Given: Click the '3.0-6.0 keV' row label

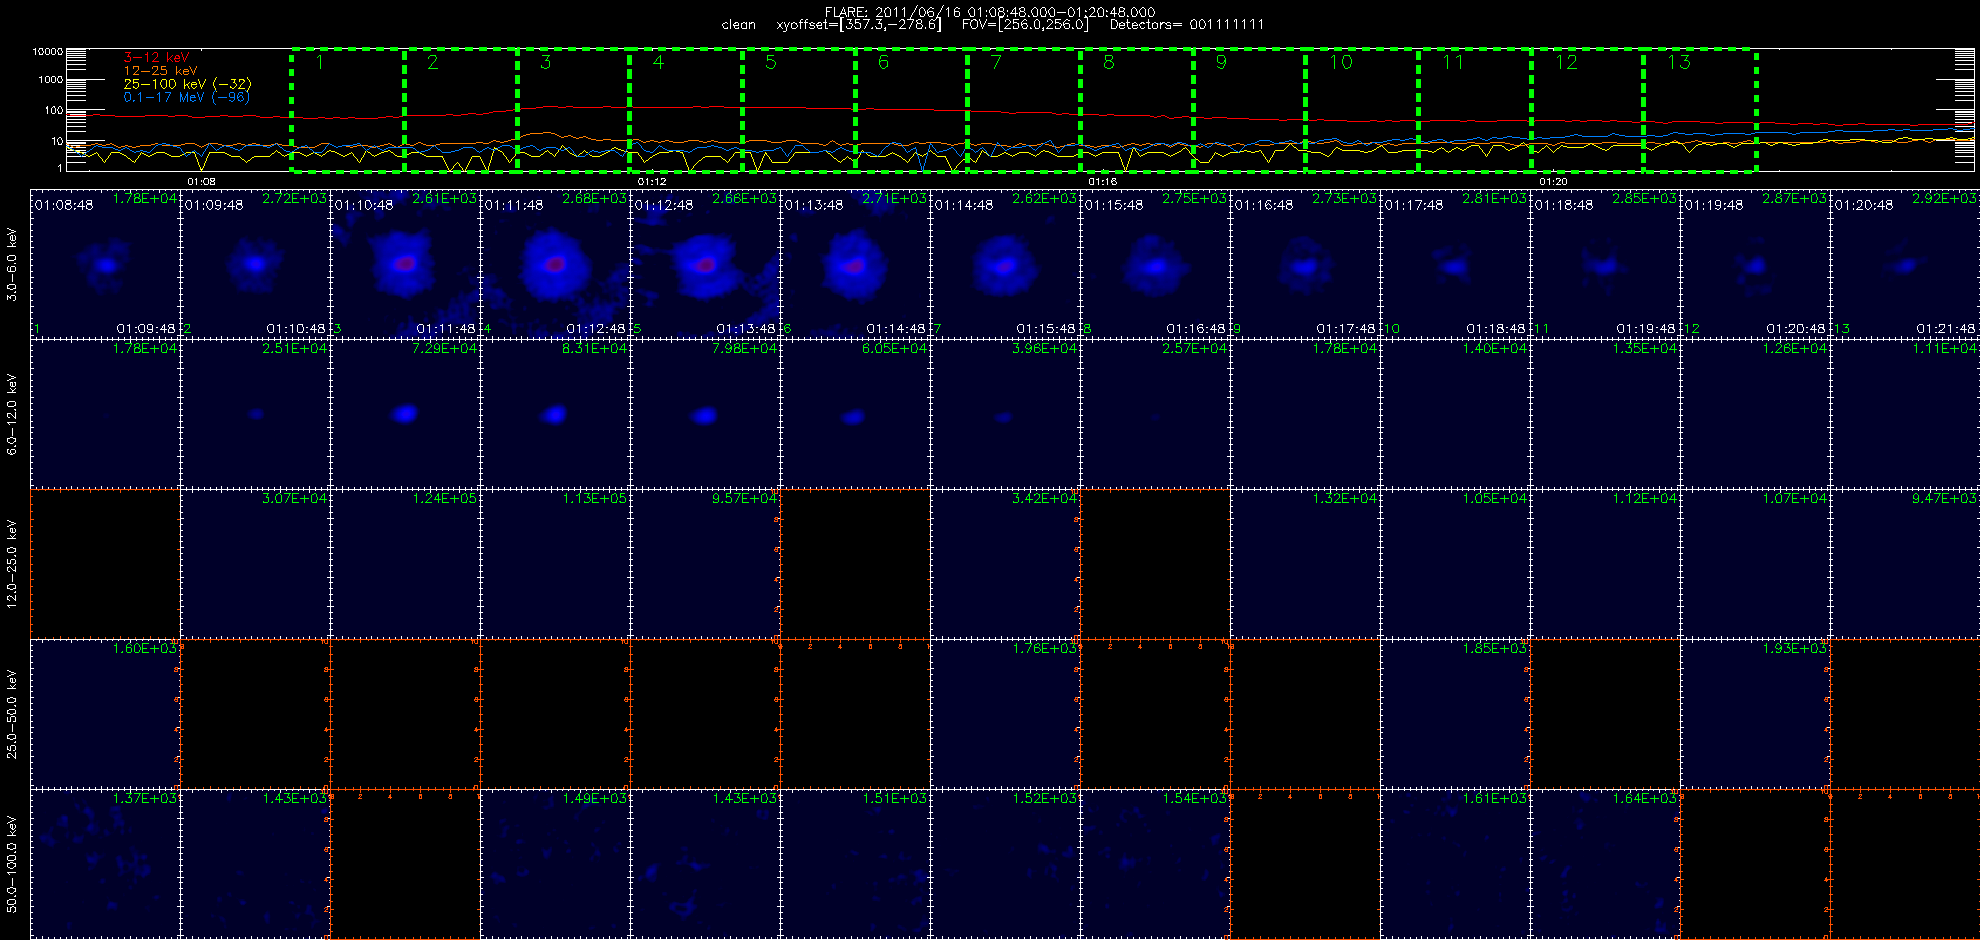Looking at the screenshot, I should [12, 264].
